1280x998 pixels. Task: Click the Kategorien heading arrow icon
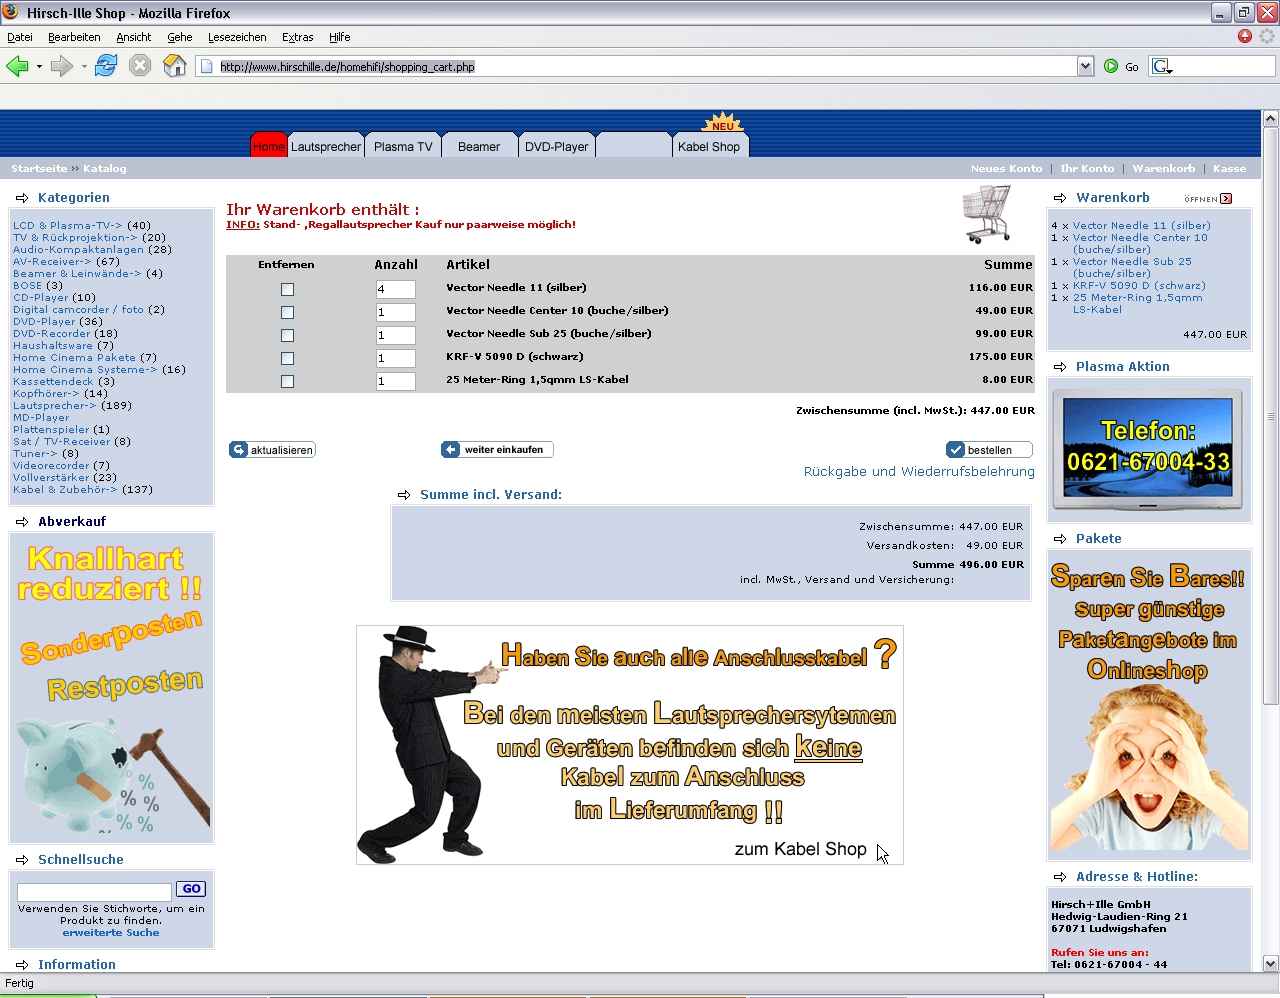coord(22,198)
